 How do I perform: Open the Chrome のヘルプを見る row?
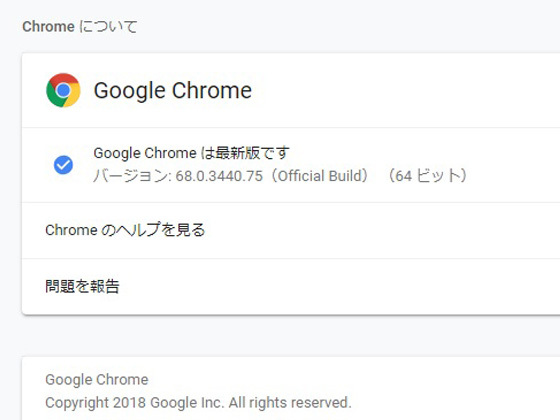coord(291,230)
